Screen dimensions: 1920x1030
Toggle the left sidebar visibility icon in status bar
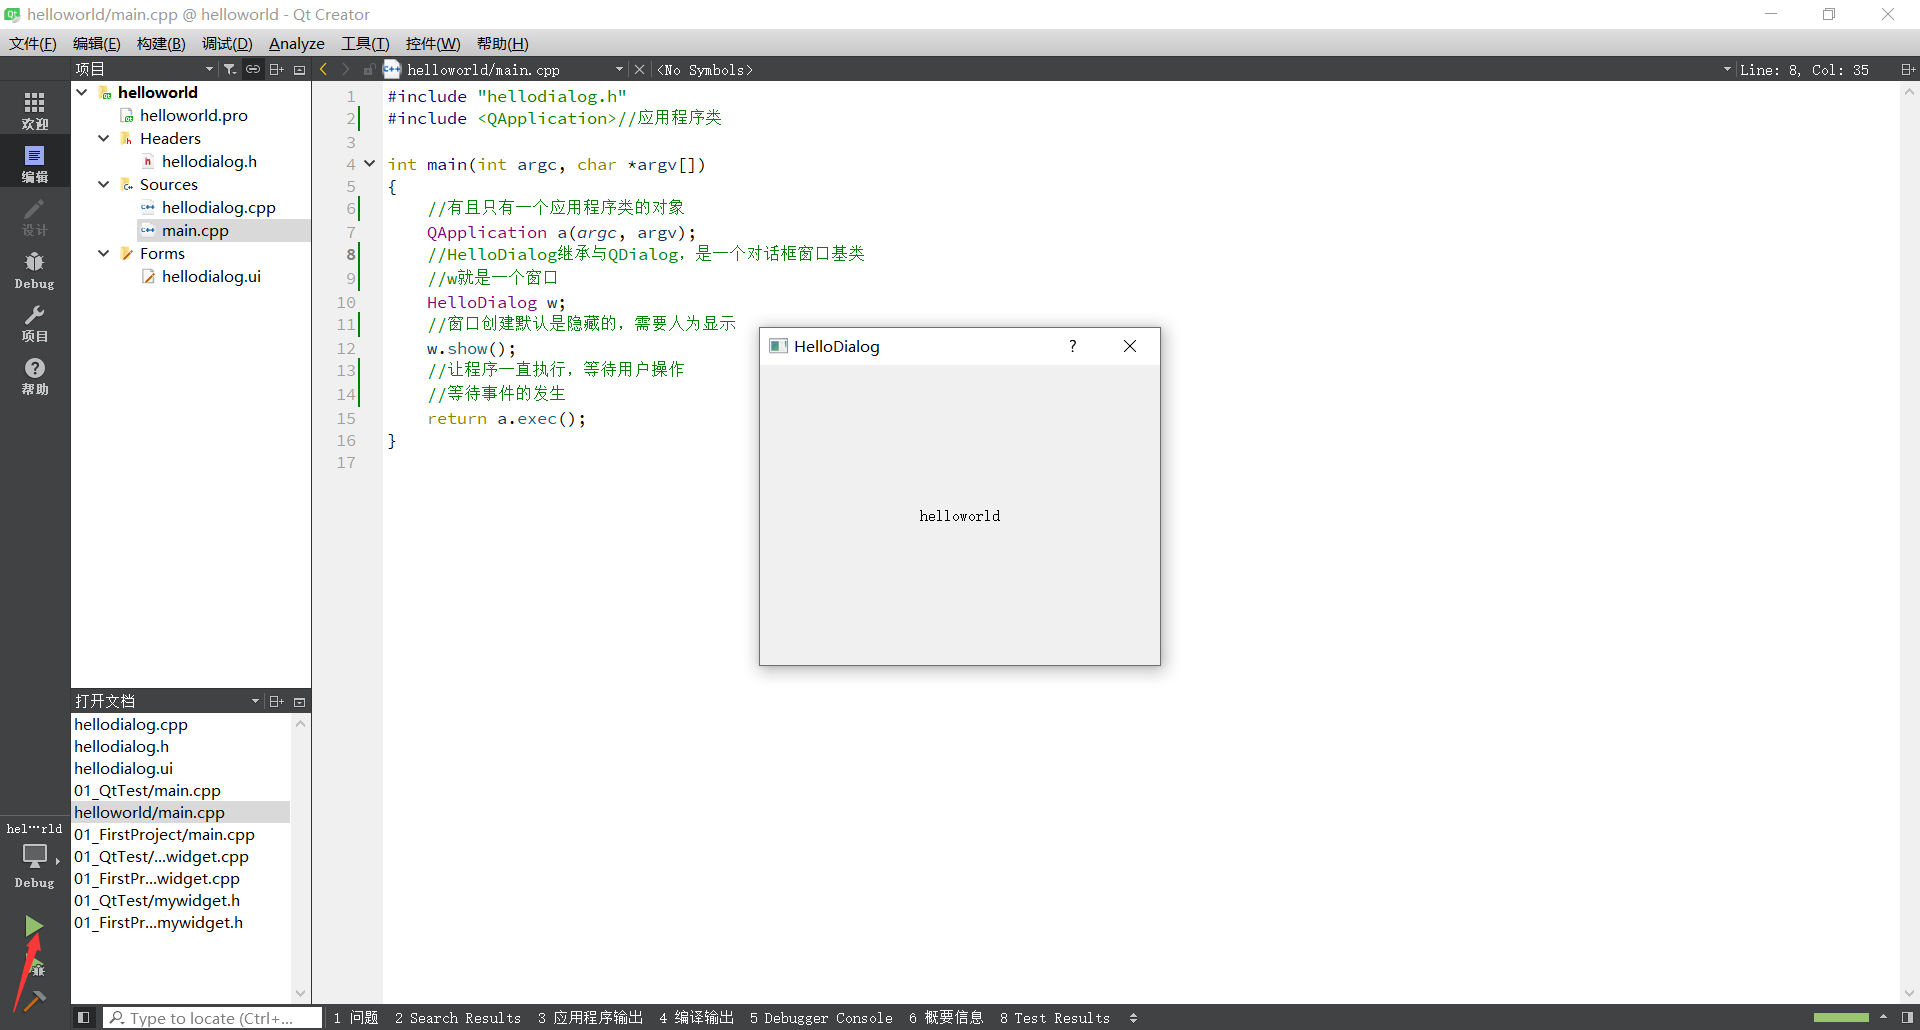[83, 1017]
